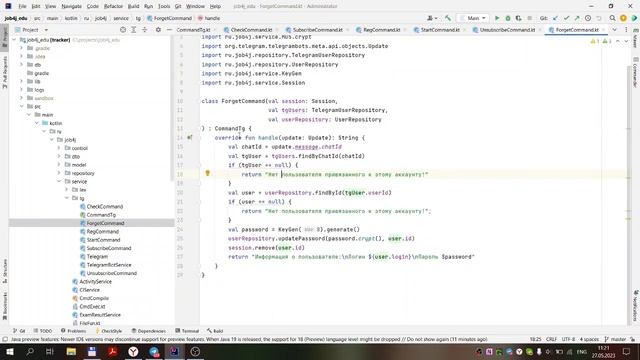Image resolution: width=640 pixels, height=360 pixels.
Task: Click 4 spaces indent setting
Action: pyautogui.click(x=589, y=339)
